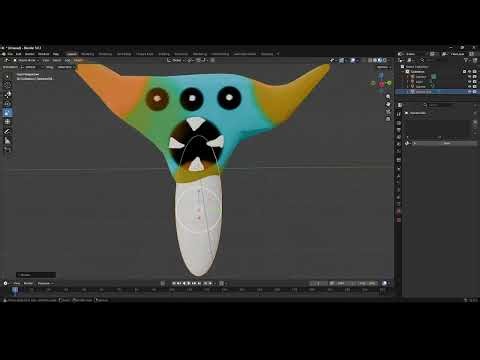Image resolution: width=480 pixels, height=360 pixels.
Task: Toggle Collection exclude checkbox in outliner
Action: [464, 72]
